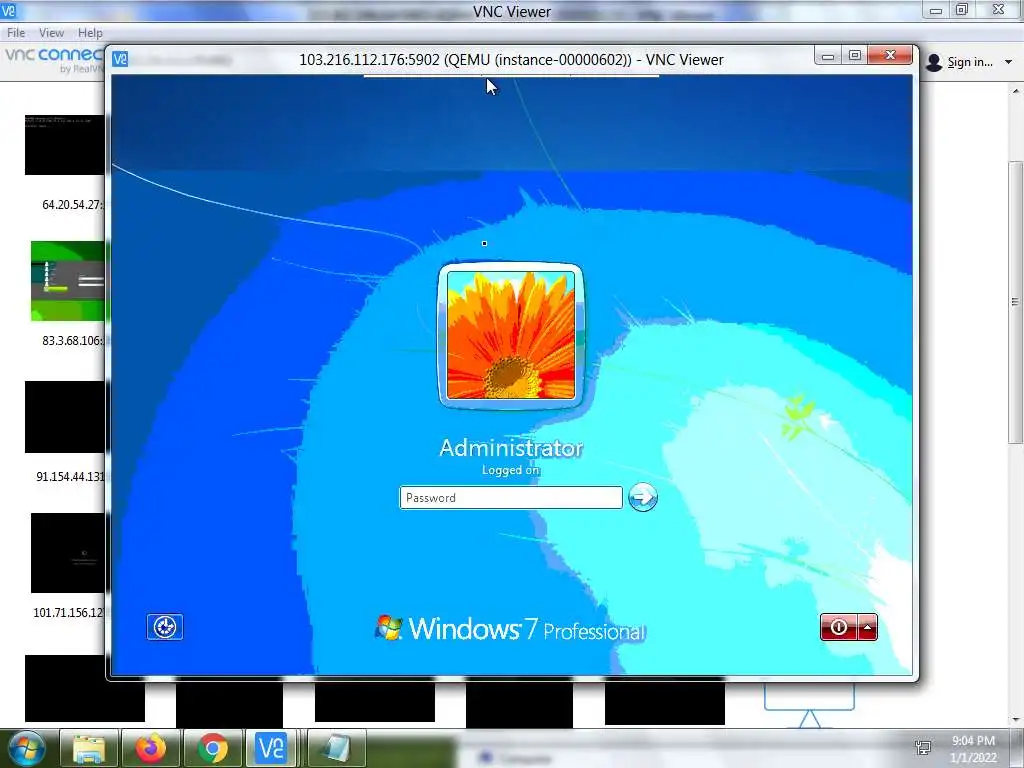Open the 64.20.54.27 connection thumbnail
Image resolution: width=1024 pixels, height=768 pixels.
click(65, 144)
